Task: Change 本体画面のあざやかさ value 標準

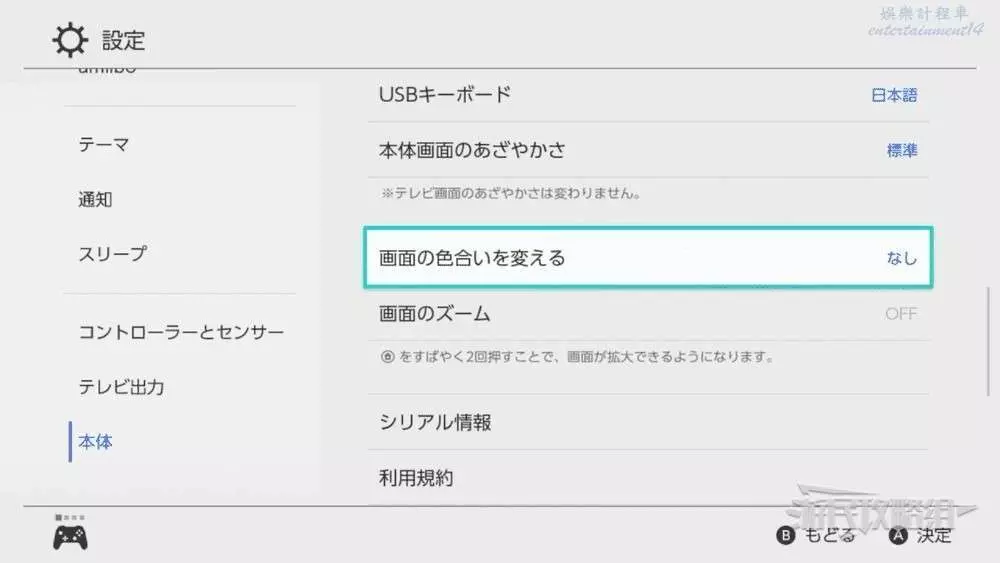Action: coord(902,151)
